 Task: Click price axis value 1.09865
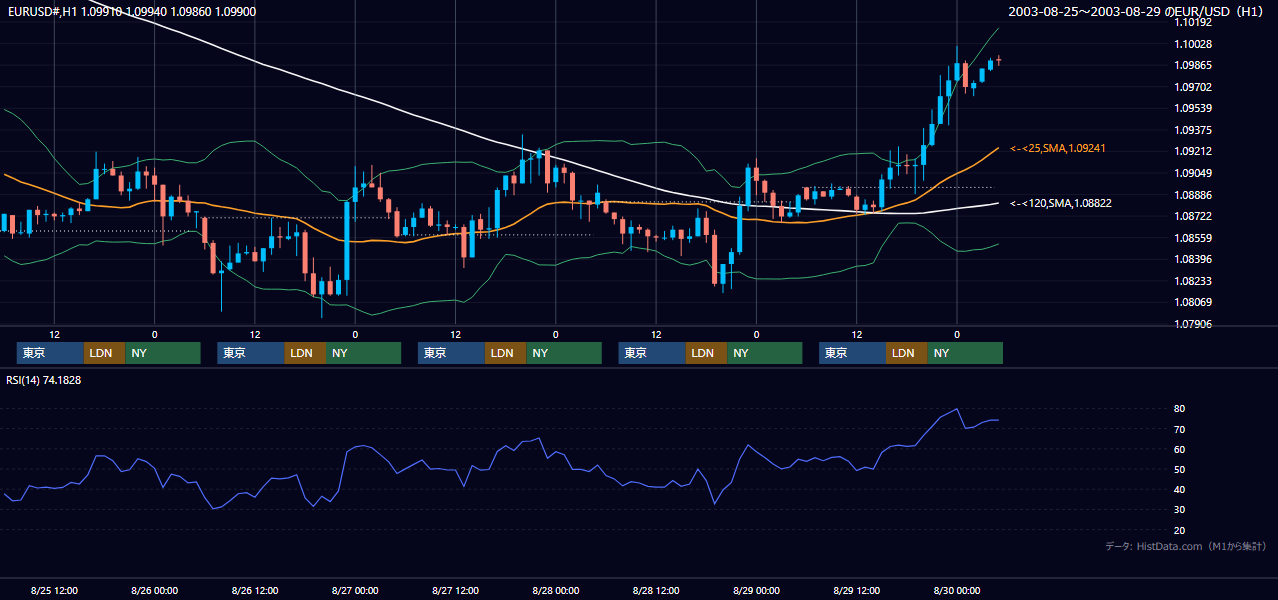pos(1191,65)
